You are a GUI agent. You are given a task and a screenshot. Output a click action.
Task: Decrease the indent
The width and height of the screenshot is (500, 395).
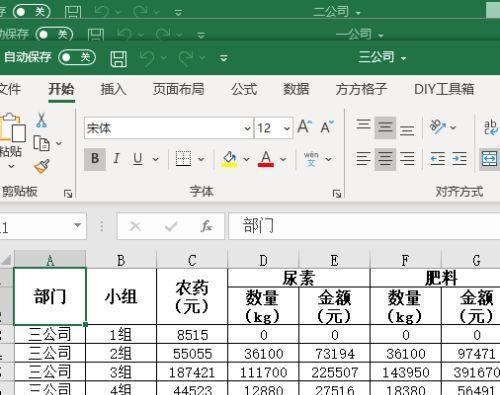click(438, 159)
